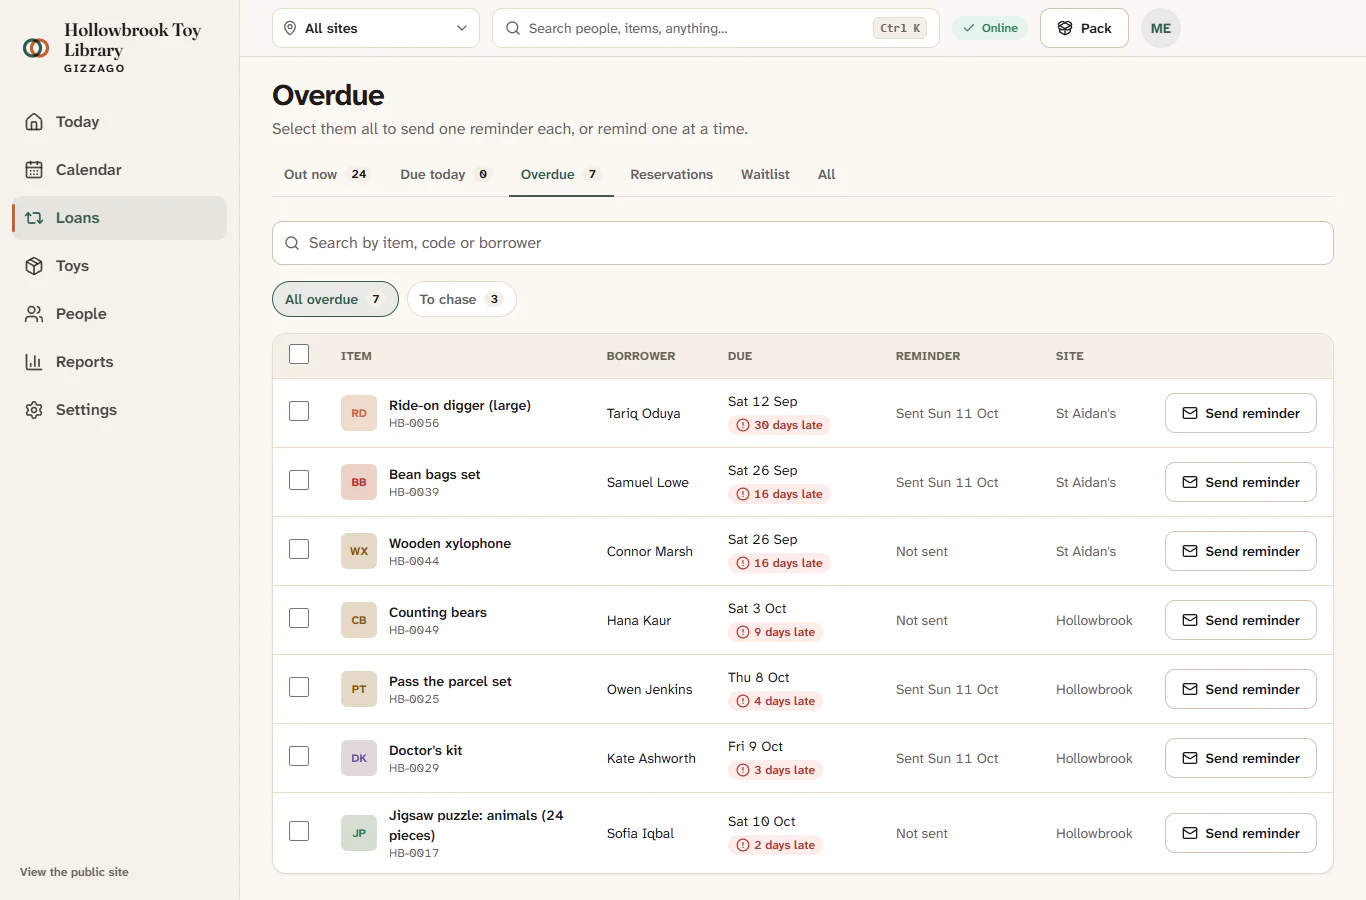
Task: Click the CB avatar for Counting bears
Action: [x=359, y=620]
